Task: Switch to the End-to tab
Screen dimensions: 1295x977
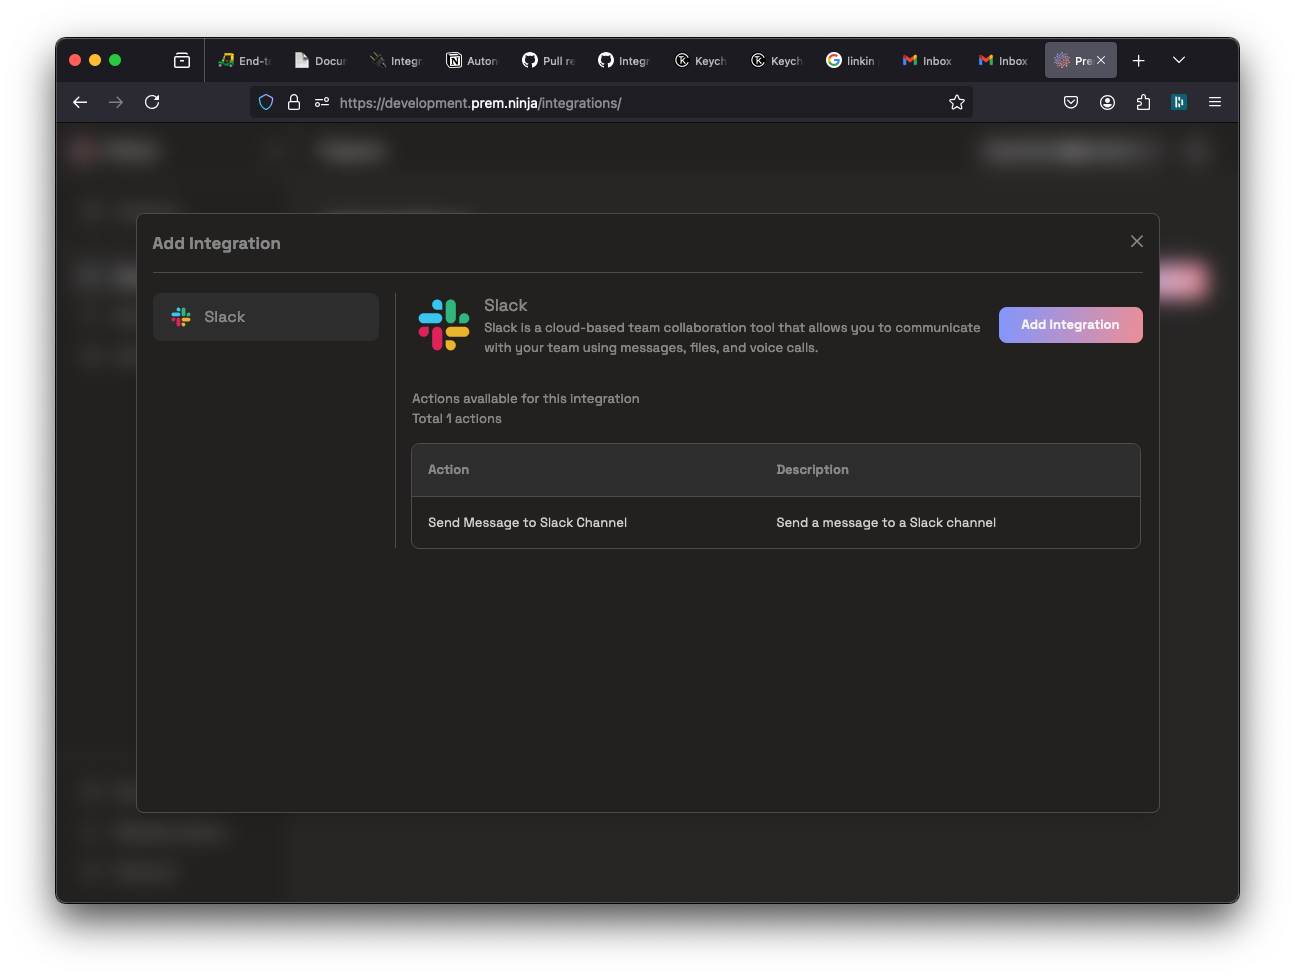Action: [x=246, y=61]
